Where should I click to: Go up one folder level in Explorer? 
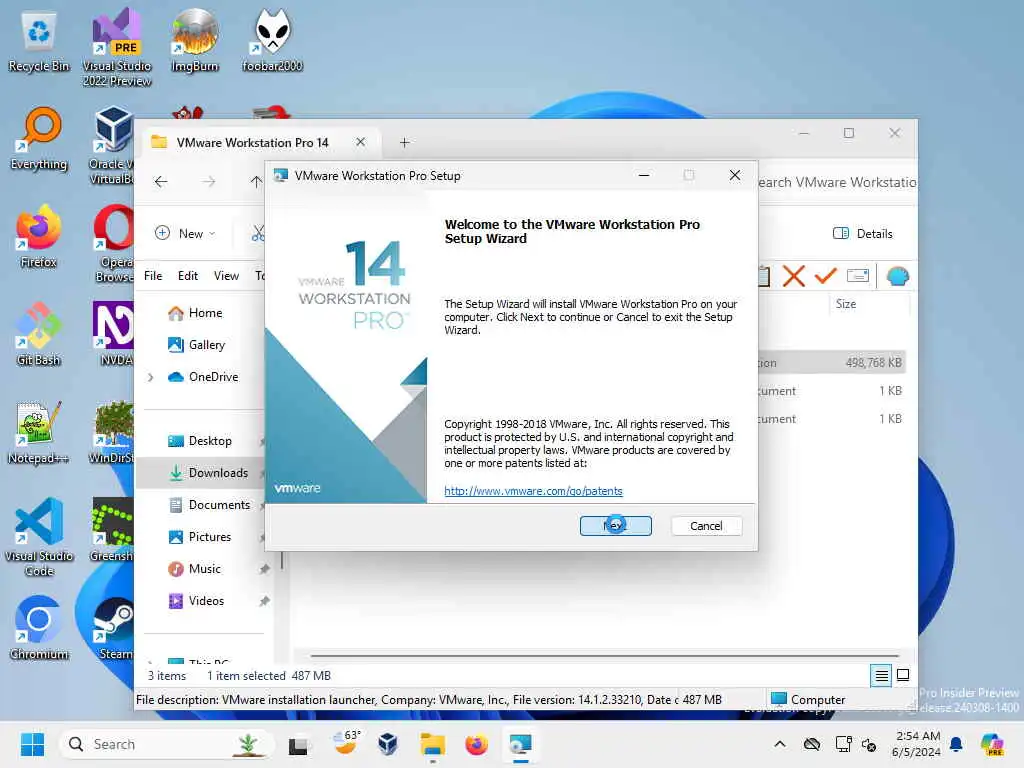[255, 182]
